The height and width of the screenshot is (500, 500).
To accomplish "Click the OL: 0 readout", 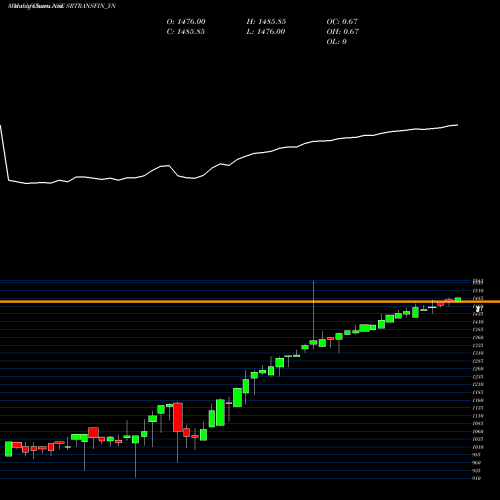I will pos(337,42).
